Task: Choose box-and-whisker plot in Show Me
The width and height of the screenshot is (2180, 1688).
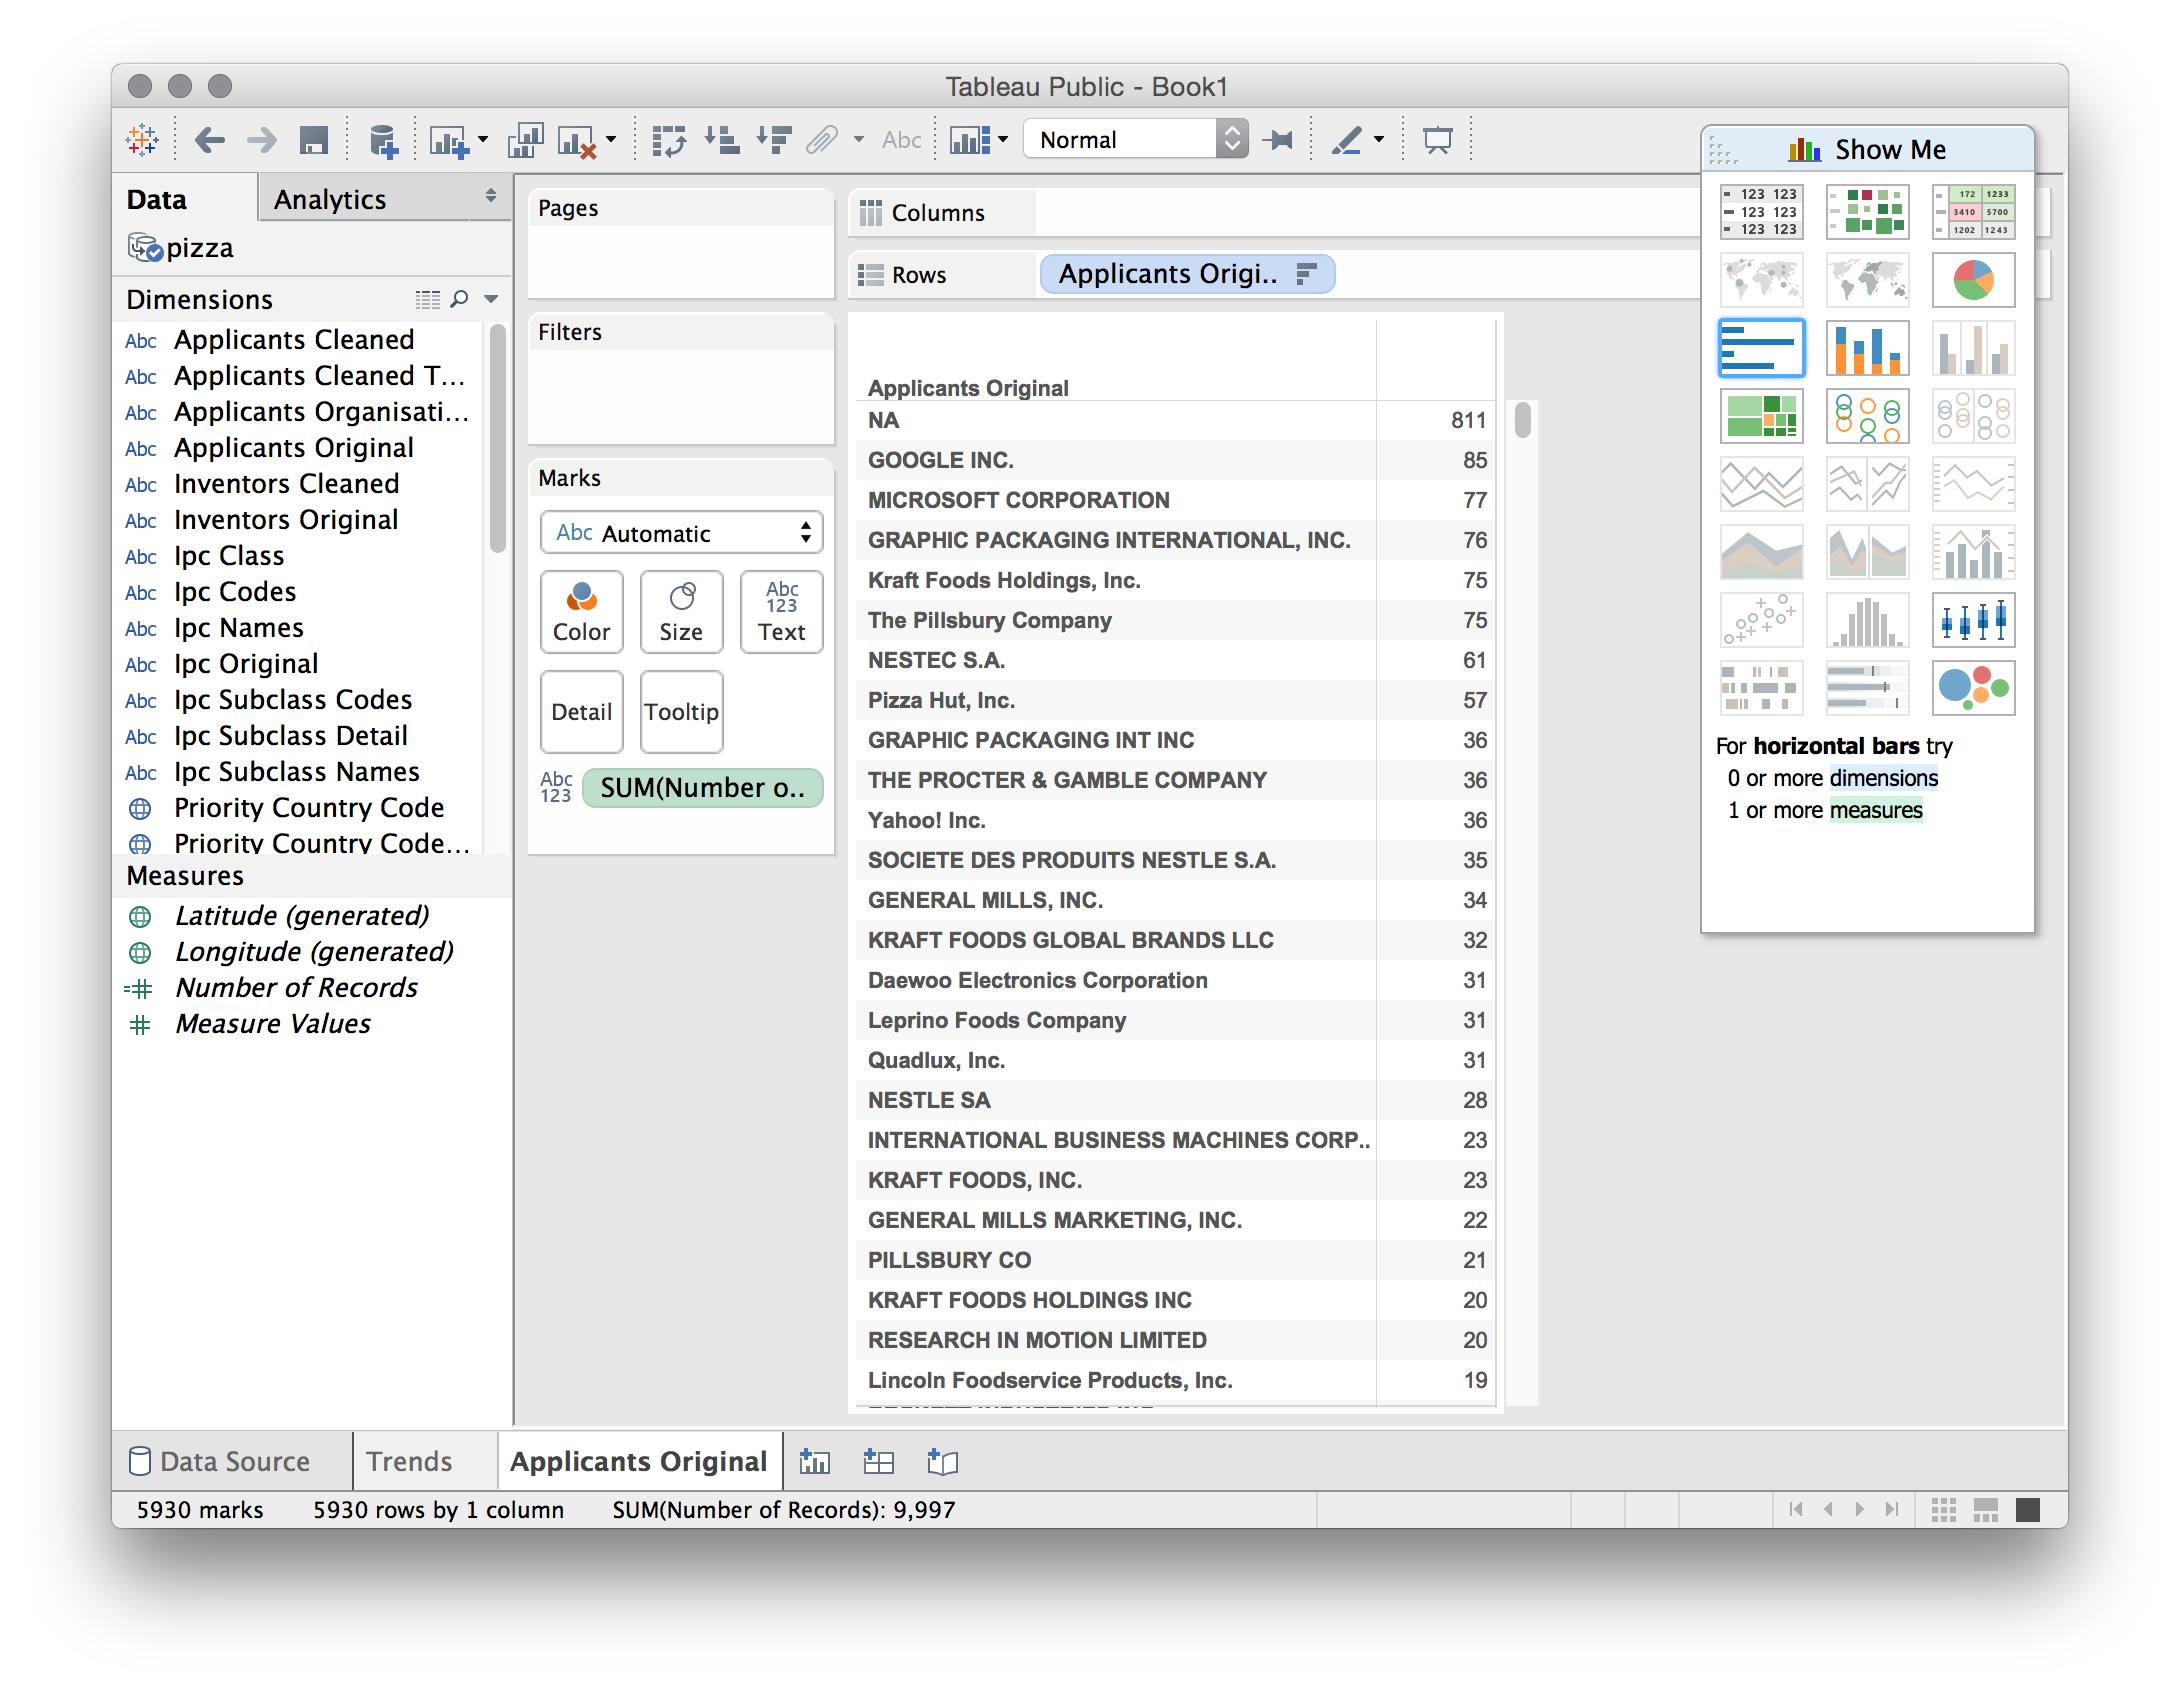Action: tap(1973, 619)
